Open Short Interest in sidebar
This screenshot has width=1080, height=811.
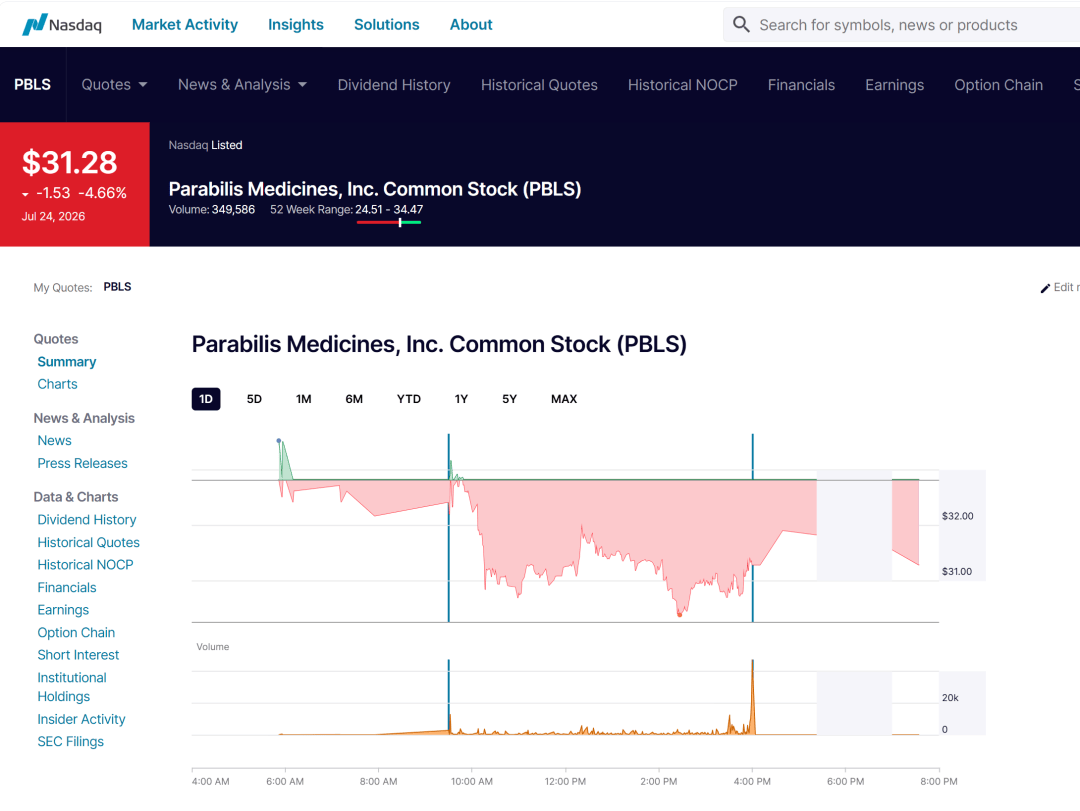tap(79, 655)
